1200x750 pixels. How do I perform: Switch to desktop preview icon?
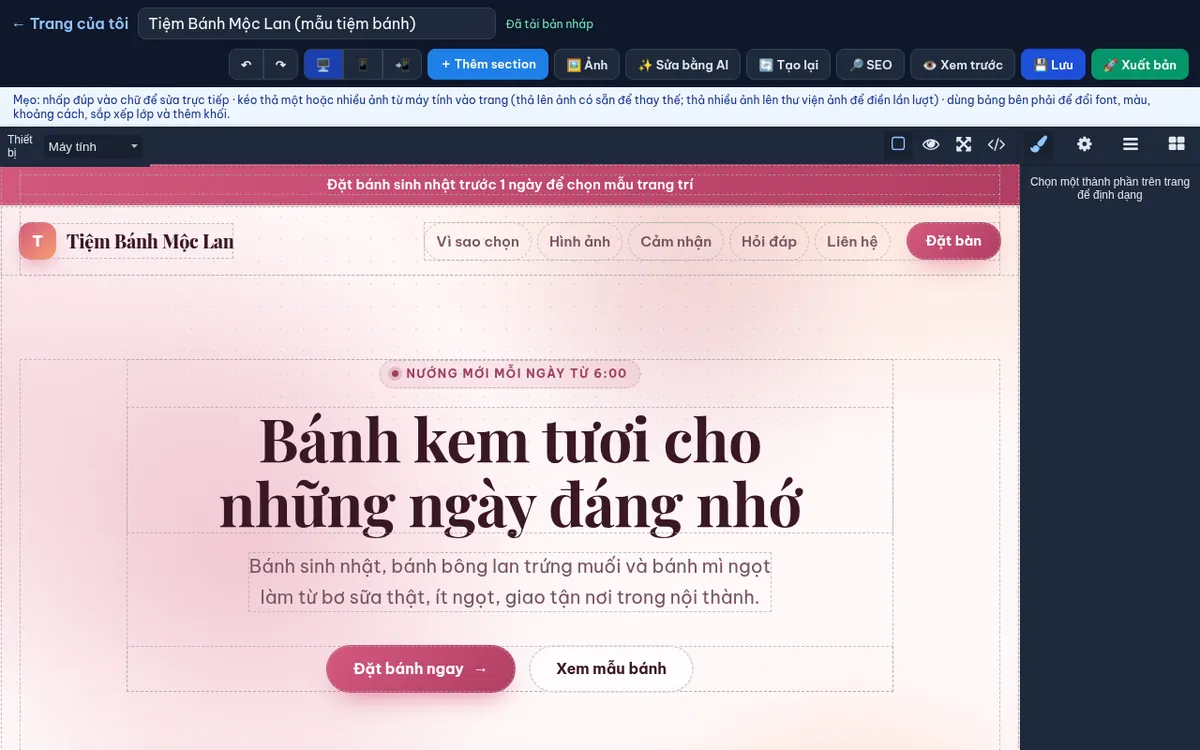click(x=323, y=64)
